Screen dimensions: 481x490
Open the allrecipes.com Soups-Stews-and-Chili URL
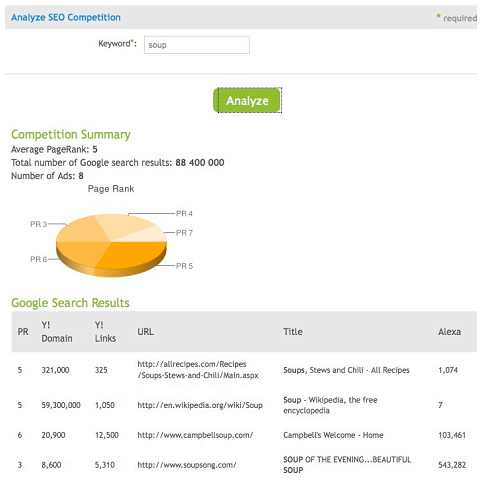(198, 369)
